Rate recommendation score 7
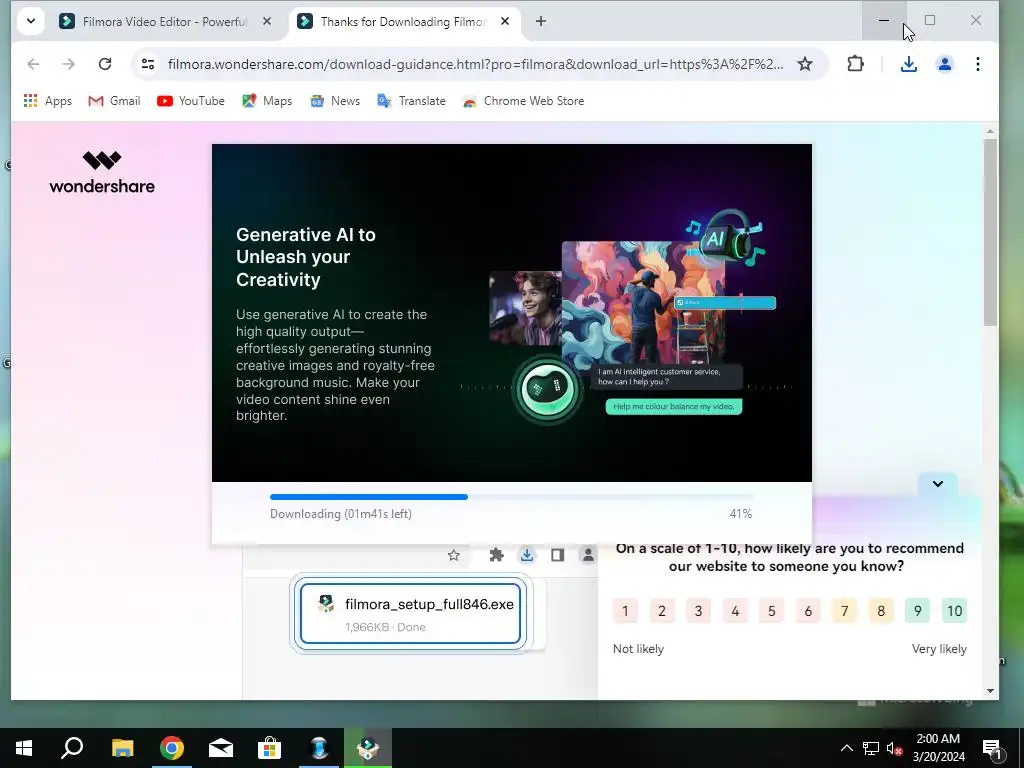1024x768 pixels. 844,611
